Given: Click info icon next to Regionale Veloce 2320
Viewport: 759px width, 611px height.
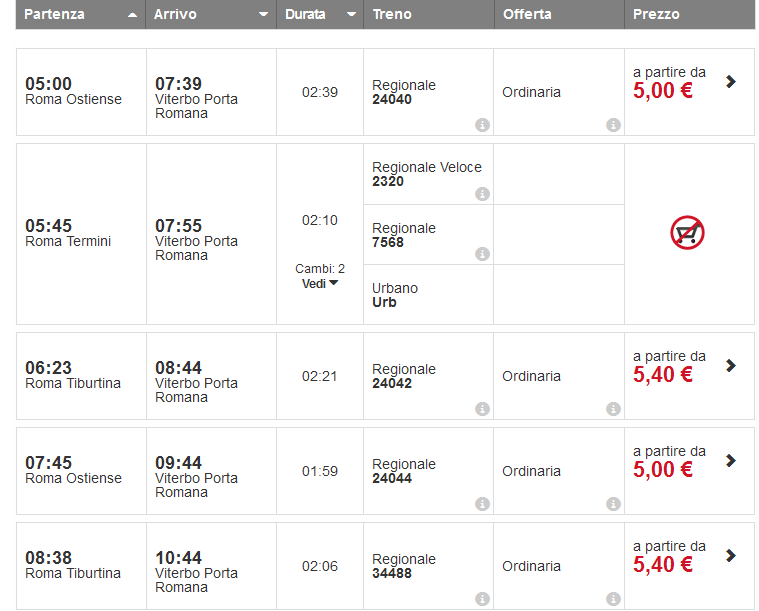Looking at the screenshot, I should click(482, 194).
